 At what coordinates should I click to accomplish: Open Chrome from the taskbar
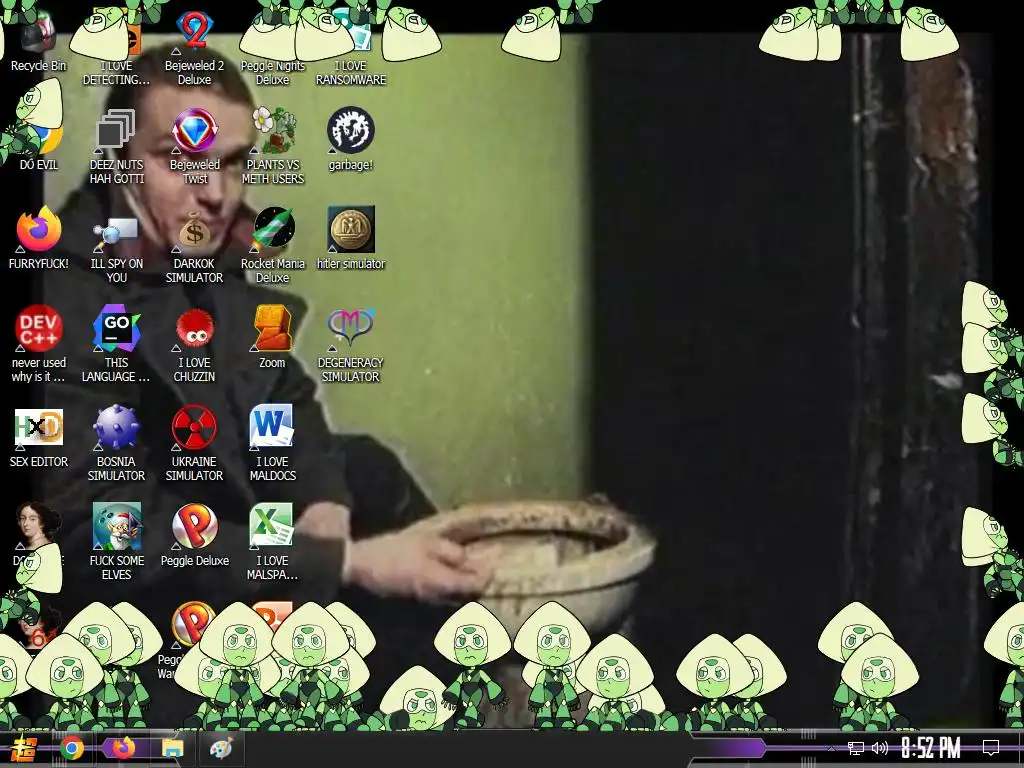coord(72,748)
